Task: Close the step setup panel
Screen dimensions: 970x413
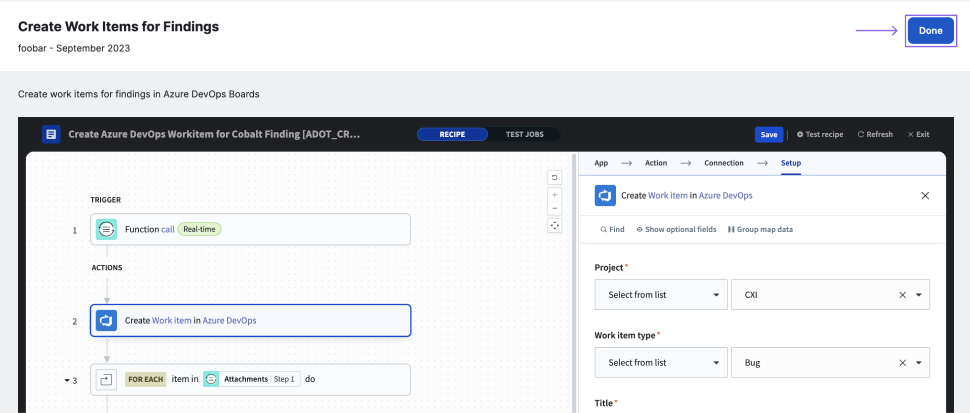Action: point(925,195)
